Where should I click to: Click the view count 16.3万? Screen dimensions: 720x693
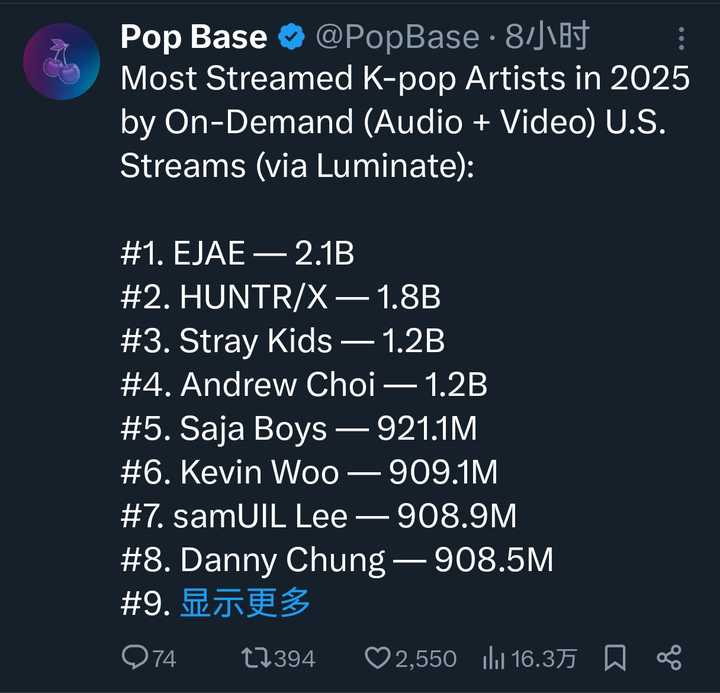[544, 658]
